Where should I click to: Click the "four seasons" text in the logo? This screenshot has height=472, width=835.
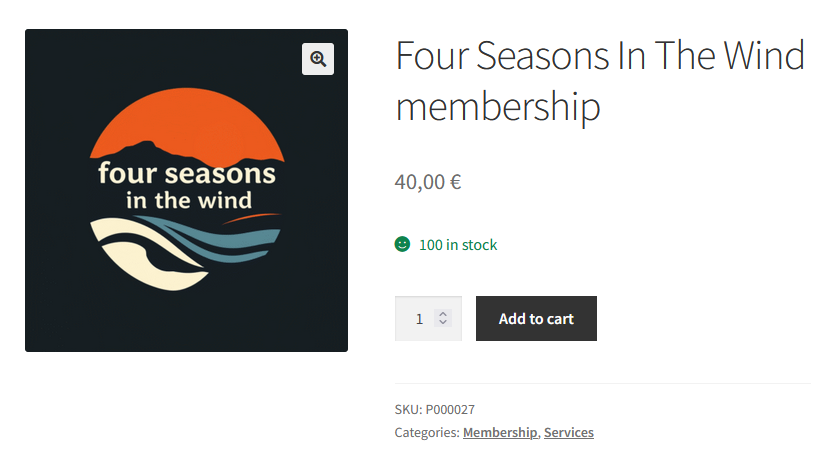pyautogui.click(x=187, y=174)
